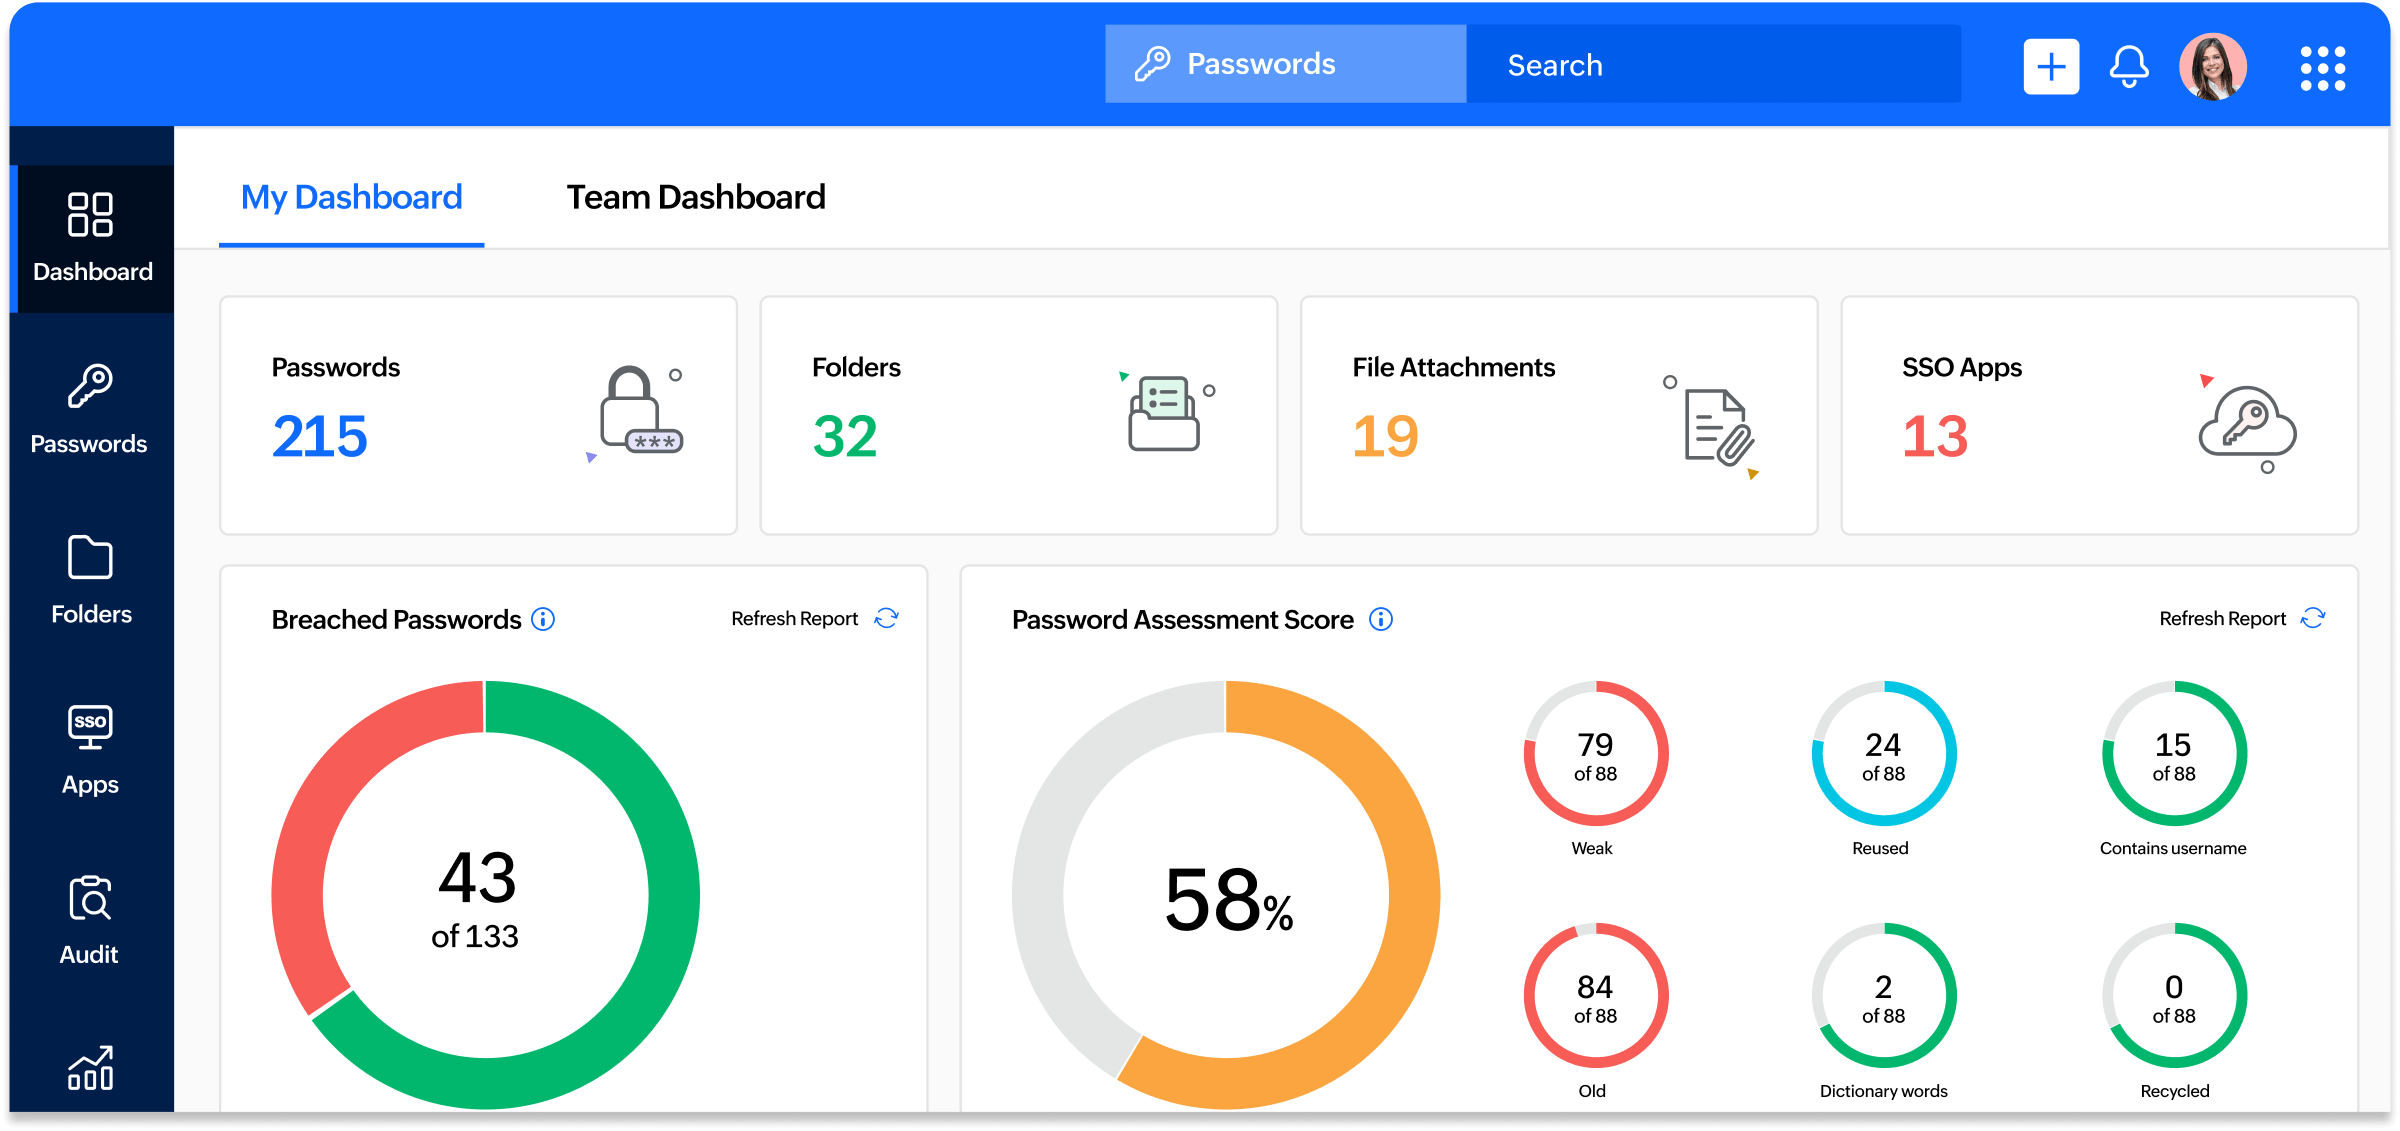This screenshot has height=1131, width=2400.
Task: Switch to the Team Dashboard tab
Action: click(x=696, y=197)
